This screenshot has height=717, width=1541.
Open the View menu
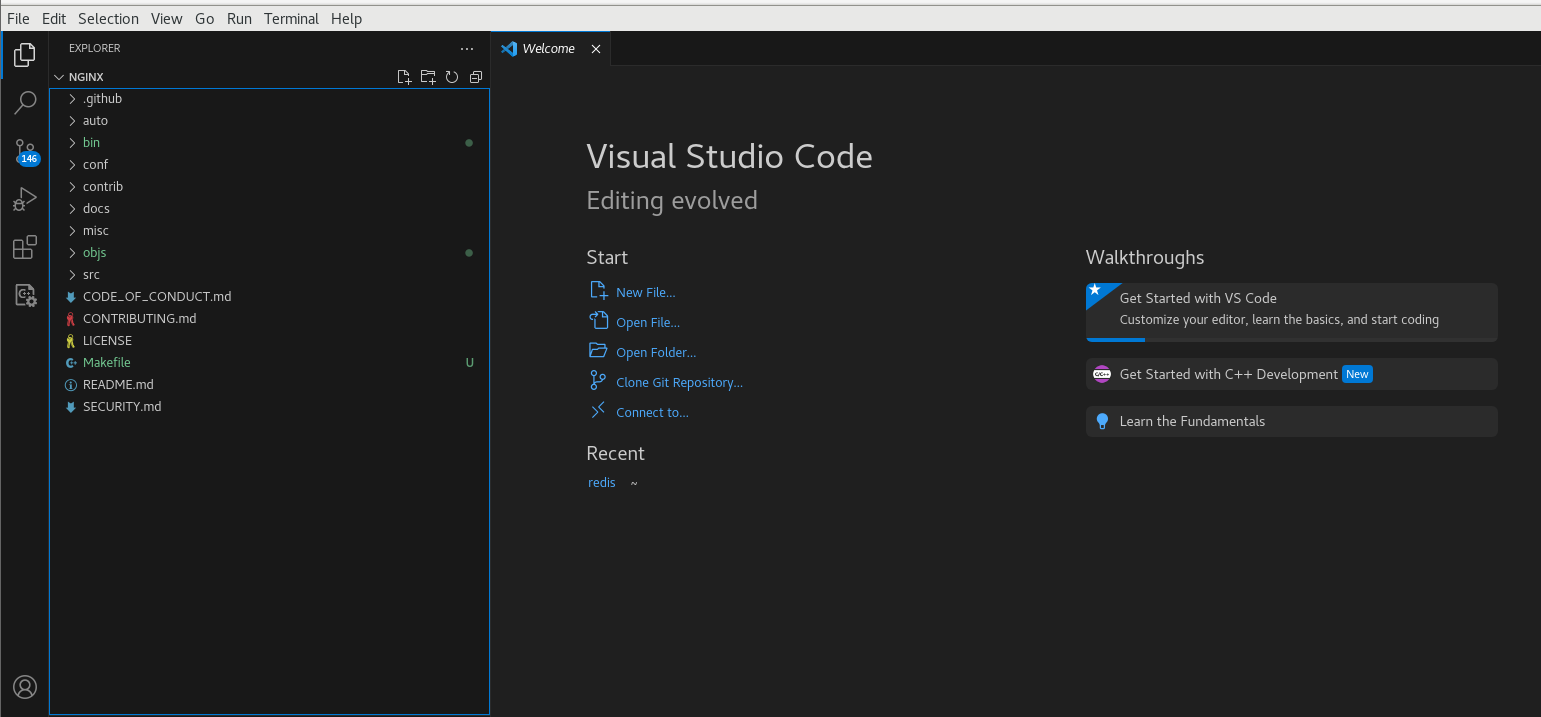point(167,18)
